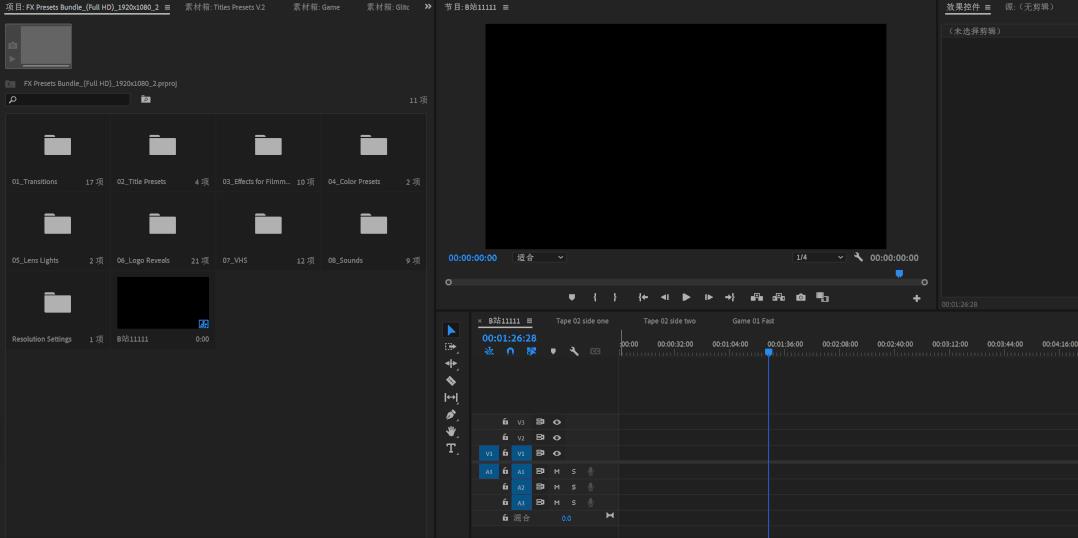The height and width of the screenshot is (538, 1078).
Task: Toggle snapping magnet in the timeline
Action: click(510, 351)
